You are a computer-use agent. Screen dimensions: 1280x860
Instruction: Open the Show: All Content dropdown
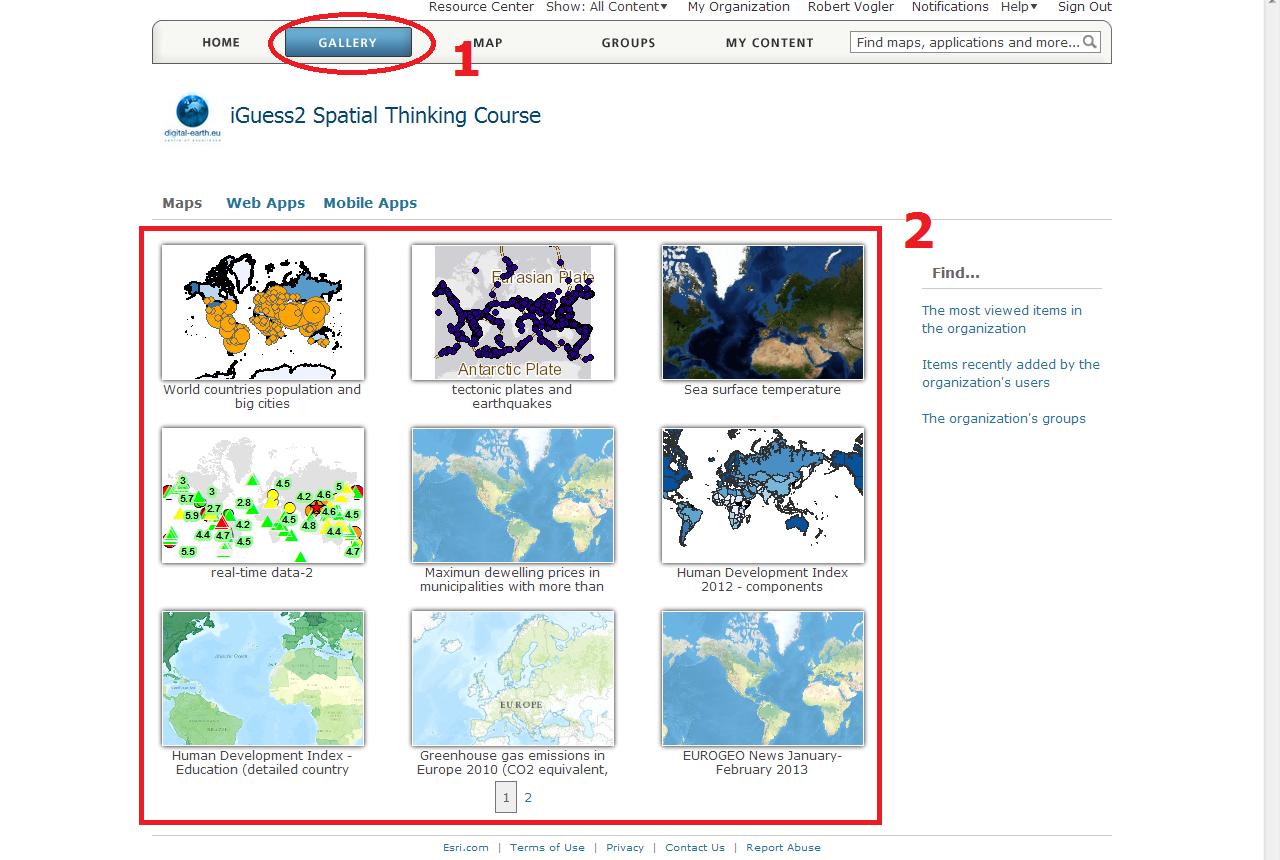tap(607, 7)
